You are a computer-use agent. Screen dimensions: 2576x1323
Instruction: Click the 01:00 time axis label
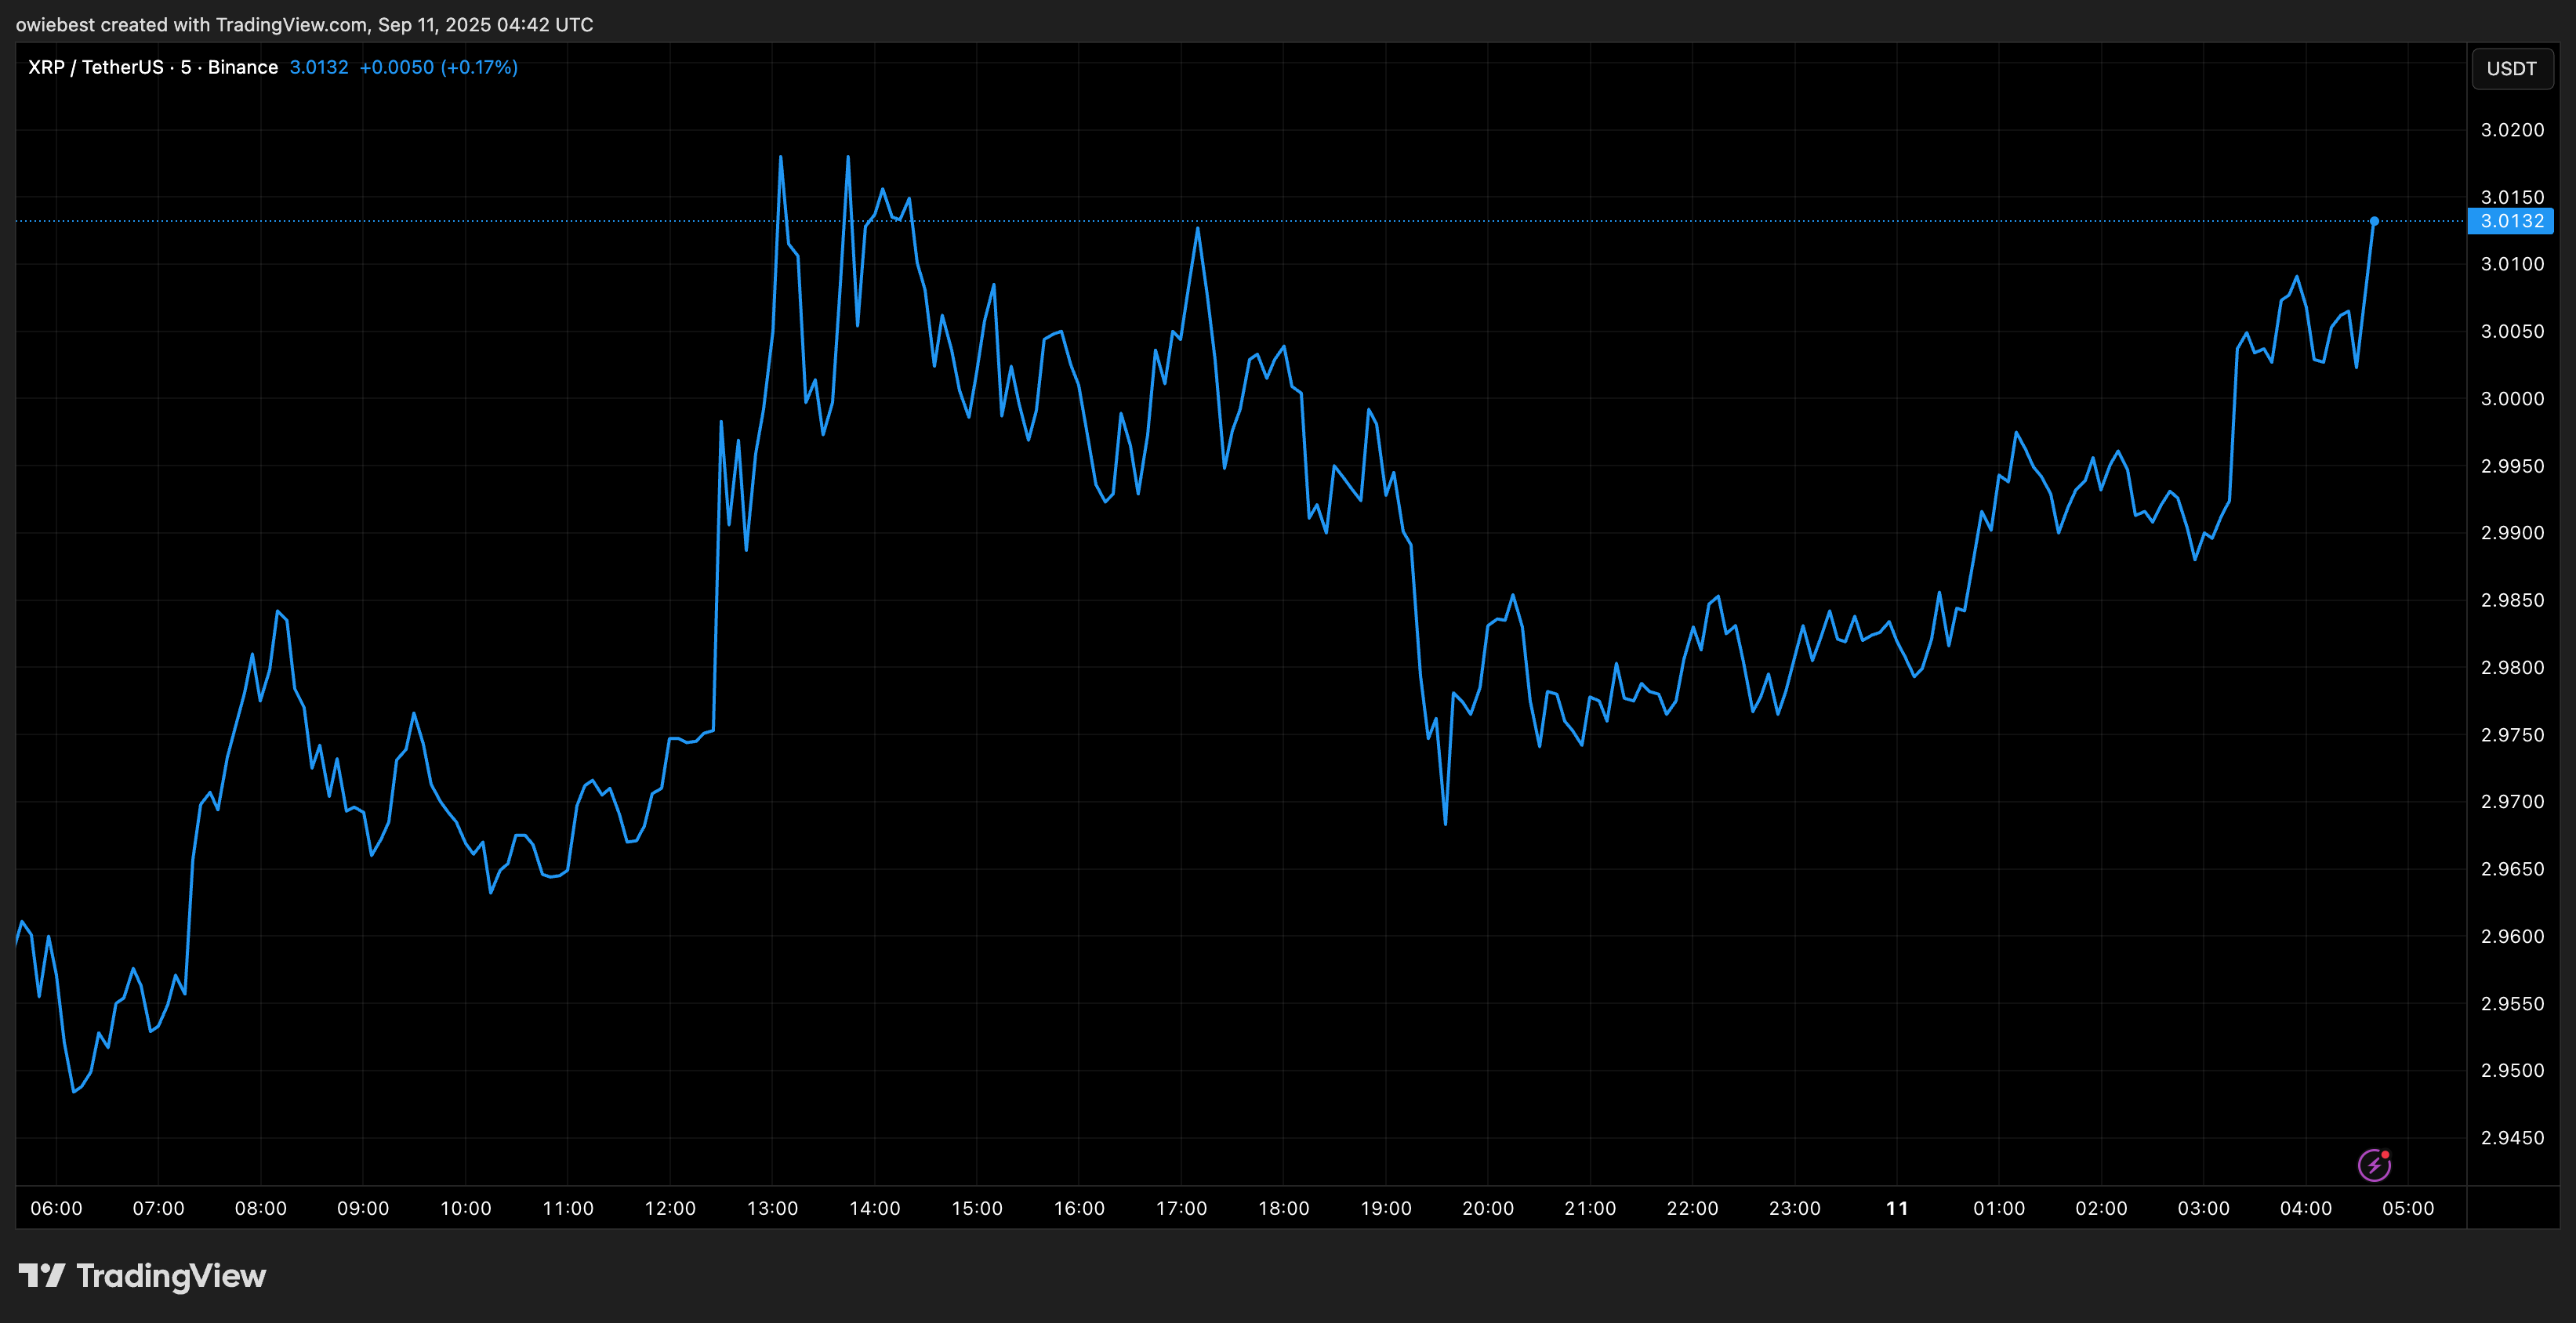tap(1999, 1208)
